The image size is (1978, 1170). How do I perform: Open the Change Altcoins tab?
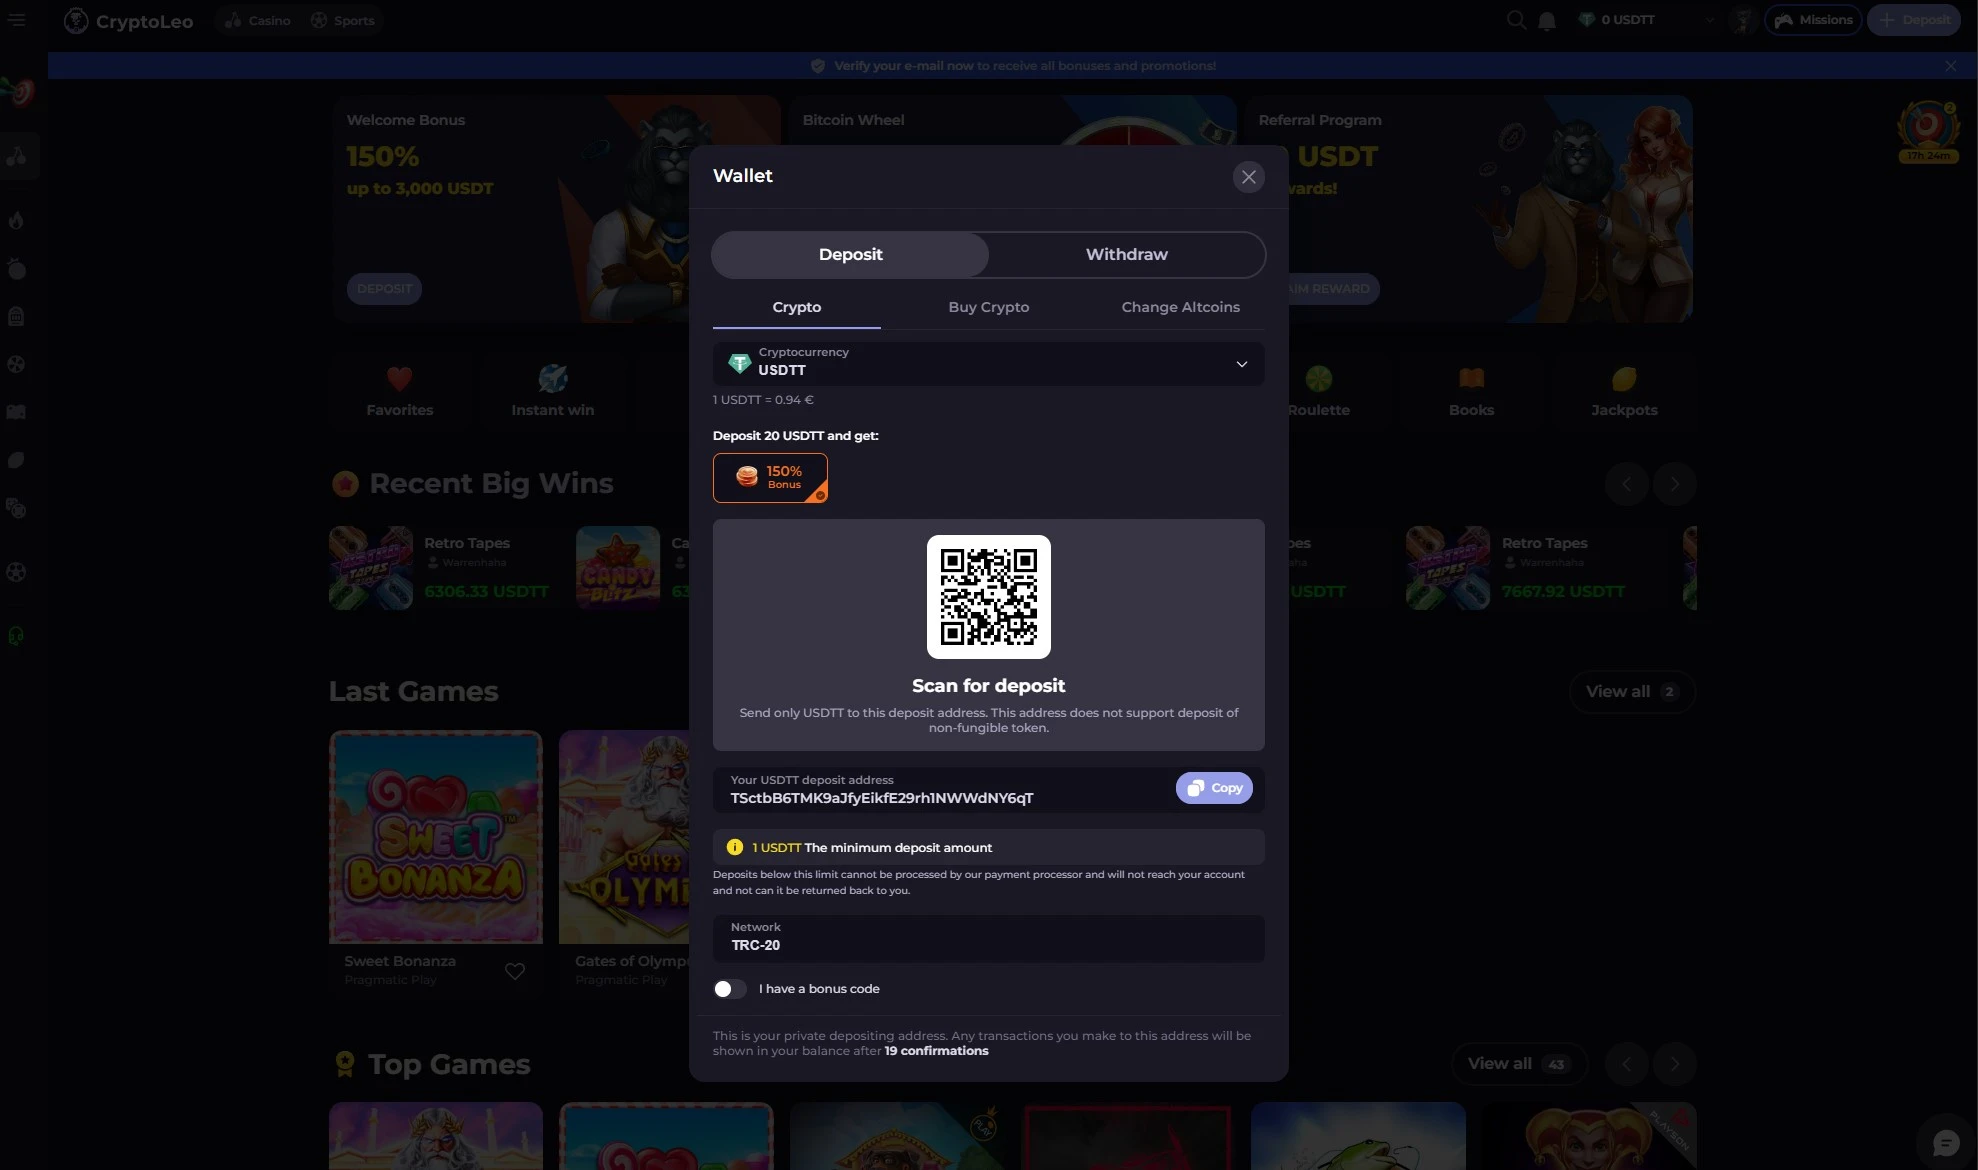tap(1180, 307)
